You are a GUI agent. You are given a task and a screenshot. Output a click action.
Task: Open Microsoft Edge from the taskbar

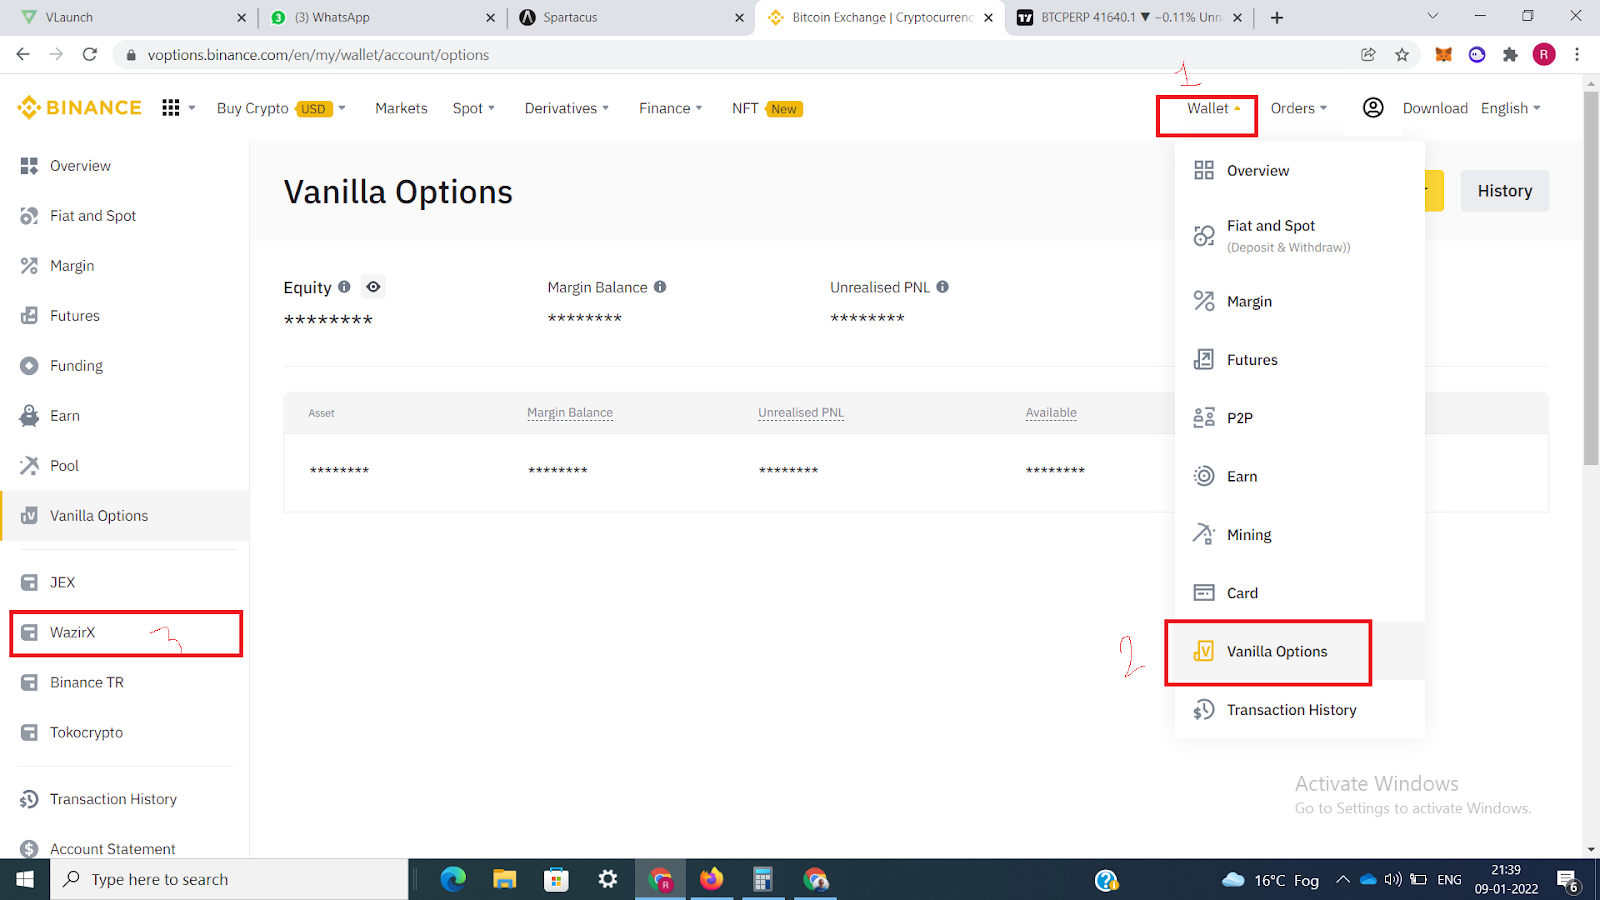tap(453, 879)
